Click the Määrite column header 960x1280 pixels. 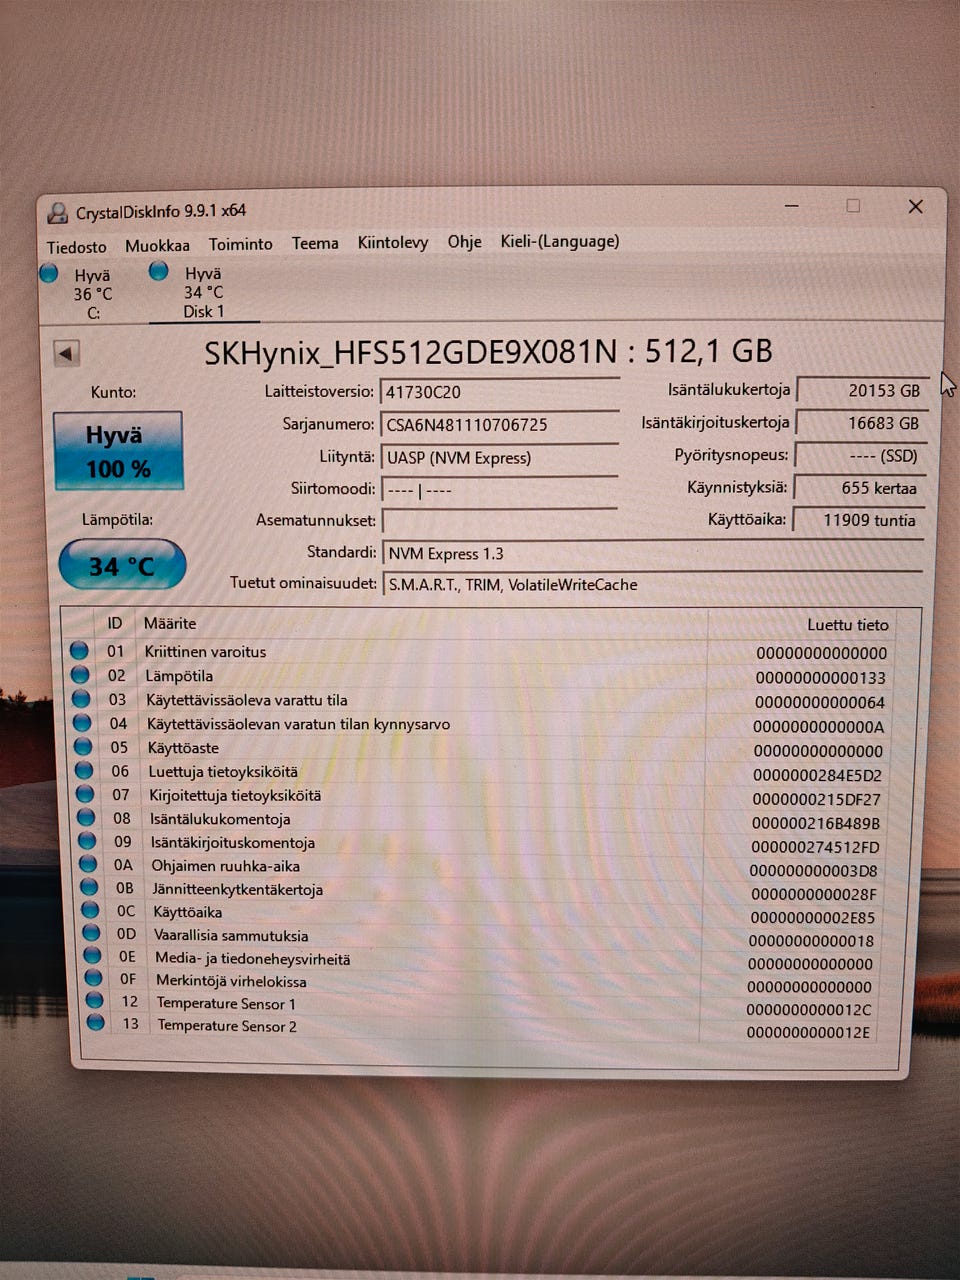(x=170, y=623)
